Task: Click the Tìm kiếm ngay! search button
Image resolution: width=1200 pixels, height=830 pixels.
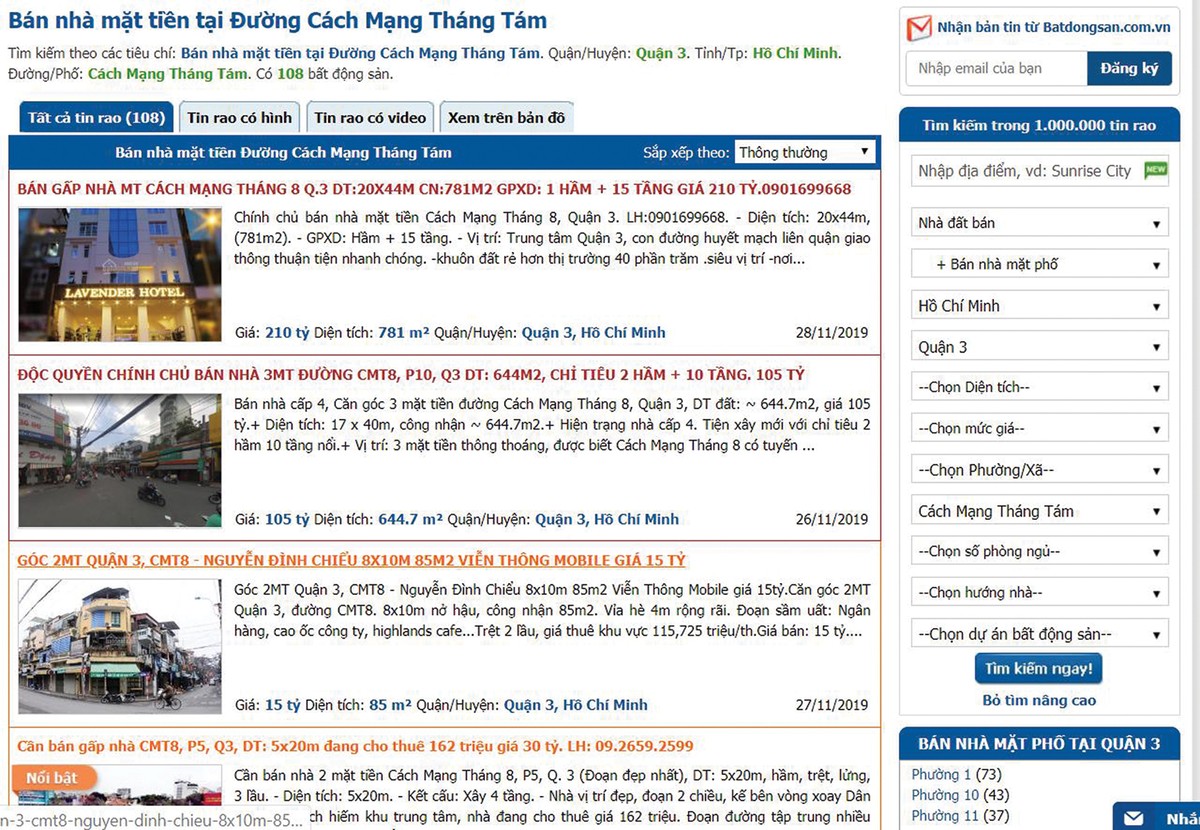Action: (1038, 668)
